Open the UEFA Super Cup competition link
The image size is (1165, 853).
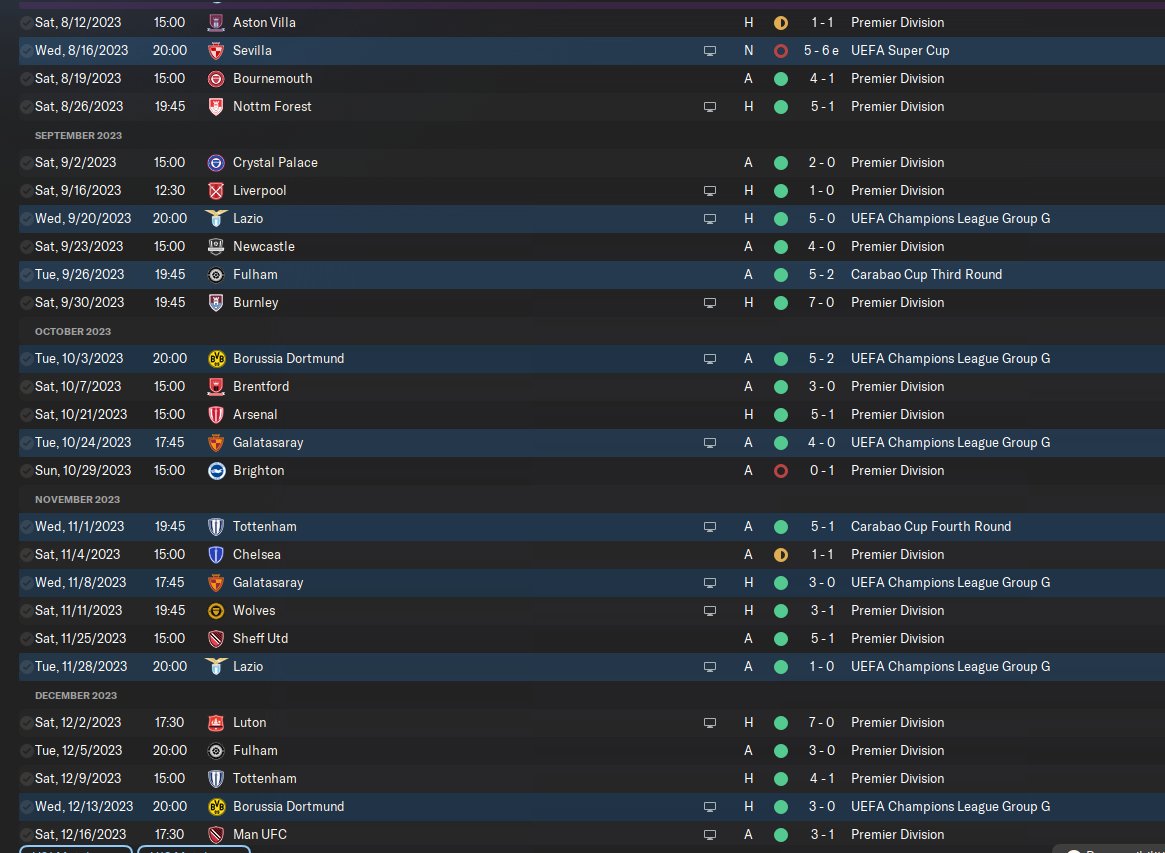click(x=899, y=50)
